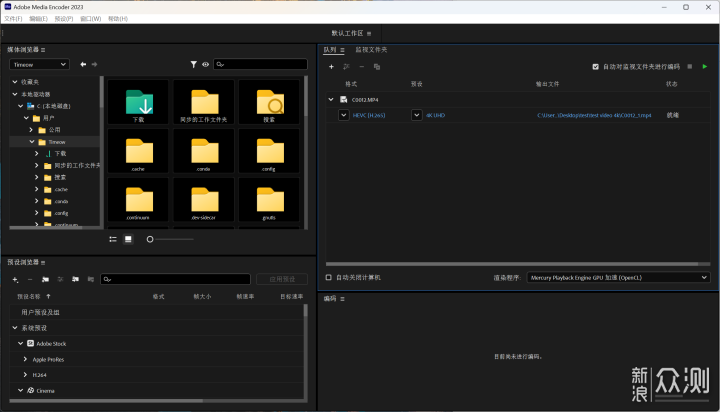720x412 pixels.
Task: Click the output file path link
Action: click(594, 115)
